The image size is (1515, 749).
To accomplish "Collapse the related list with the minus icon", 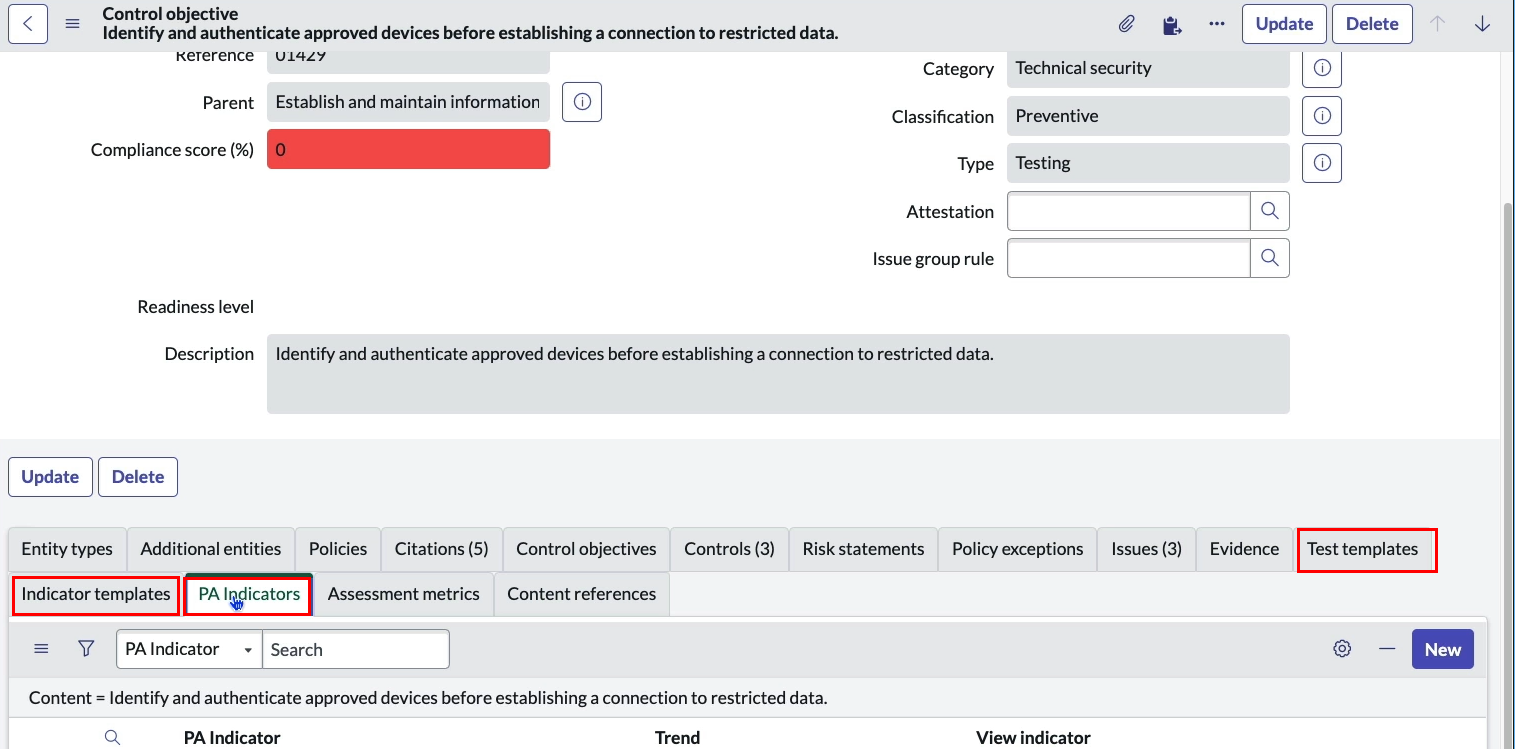I will [1387, 649].
